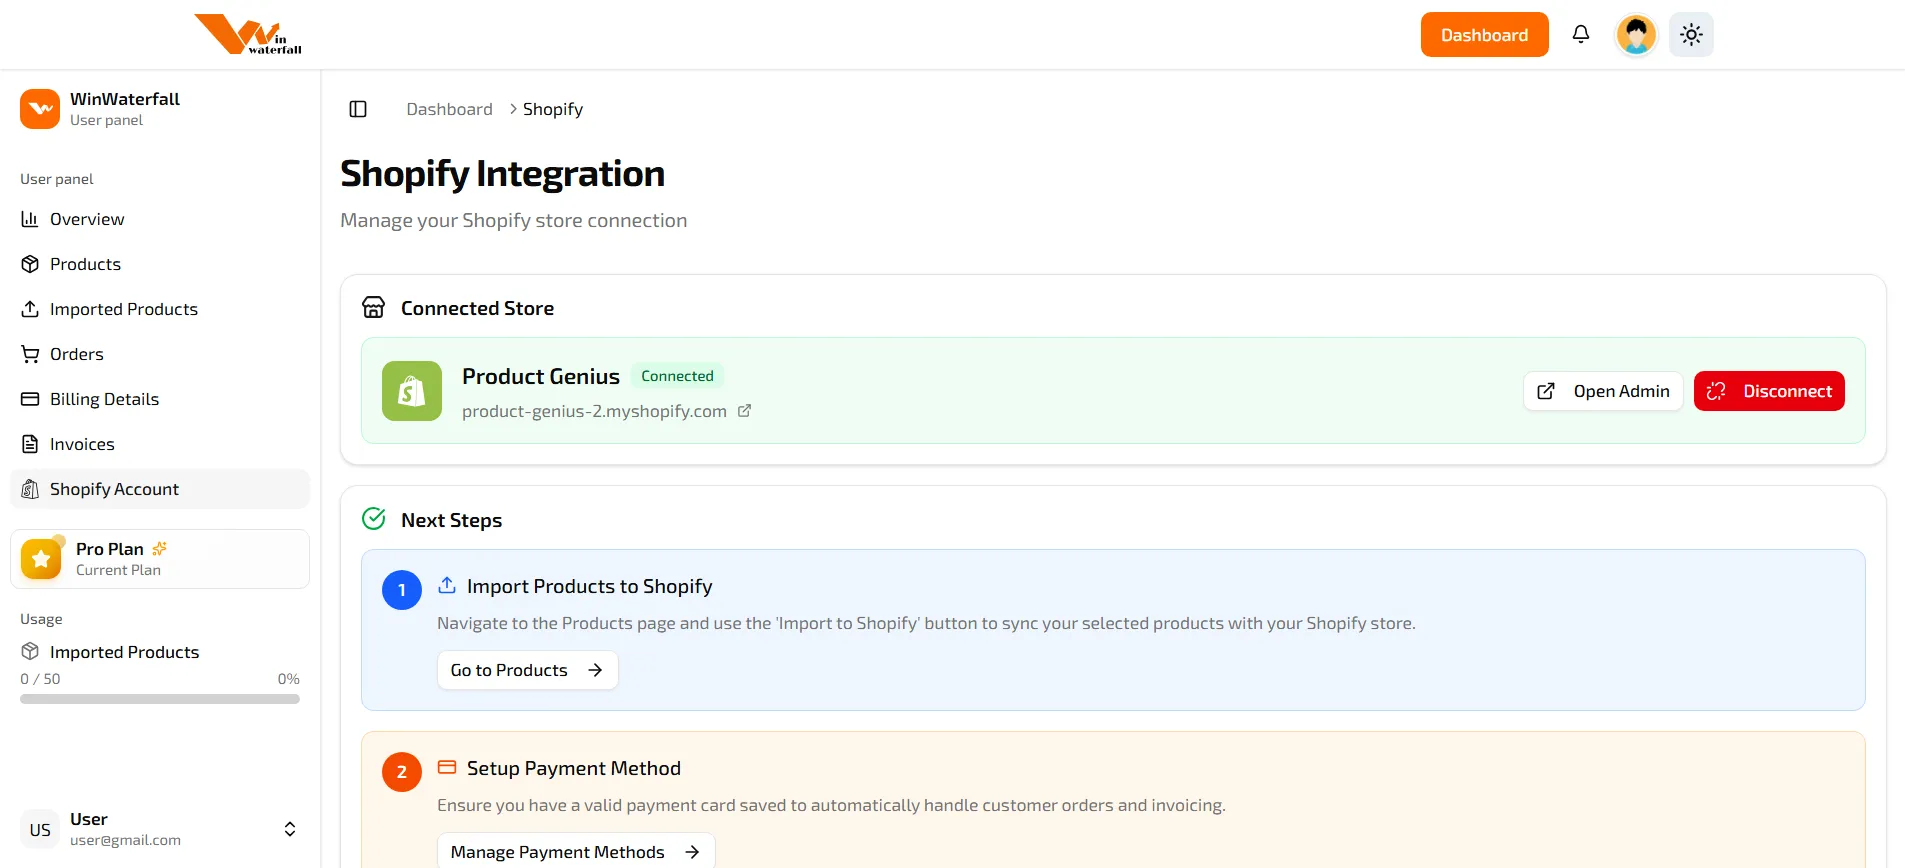Go to Dashboard breadcrumb
This screenshot has height=868, width=1905.
pos(449,109)
